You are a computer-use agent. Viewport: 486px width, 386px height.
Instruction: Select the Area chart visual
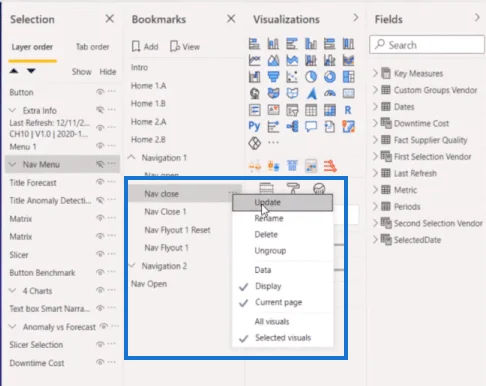(x=273, y=60)
